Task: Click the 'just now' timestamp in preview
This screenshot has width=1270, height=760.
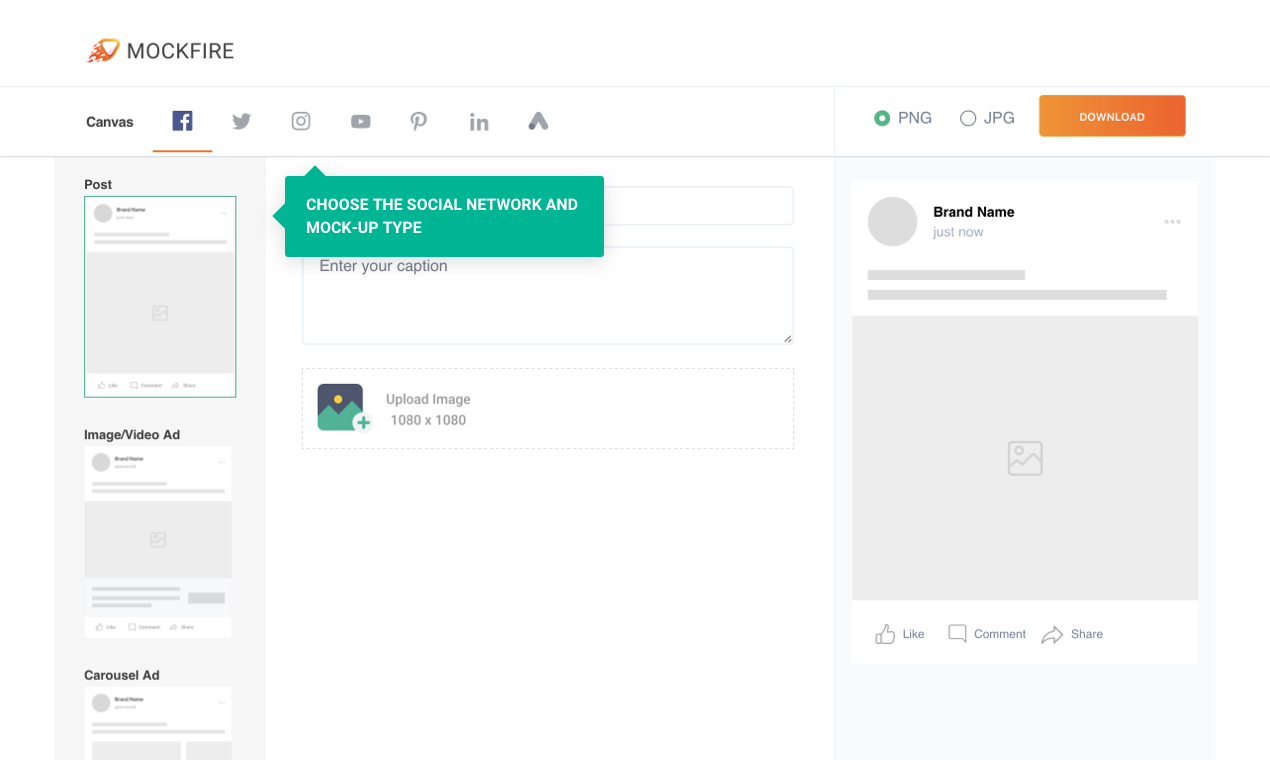Action: (x=958, y=232)
